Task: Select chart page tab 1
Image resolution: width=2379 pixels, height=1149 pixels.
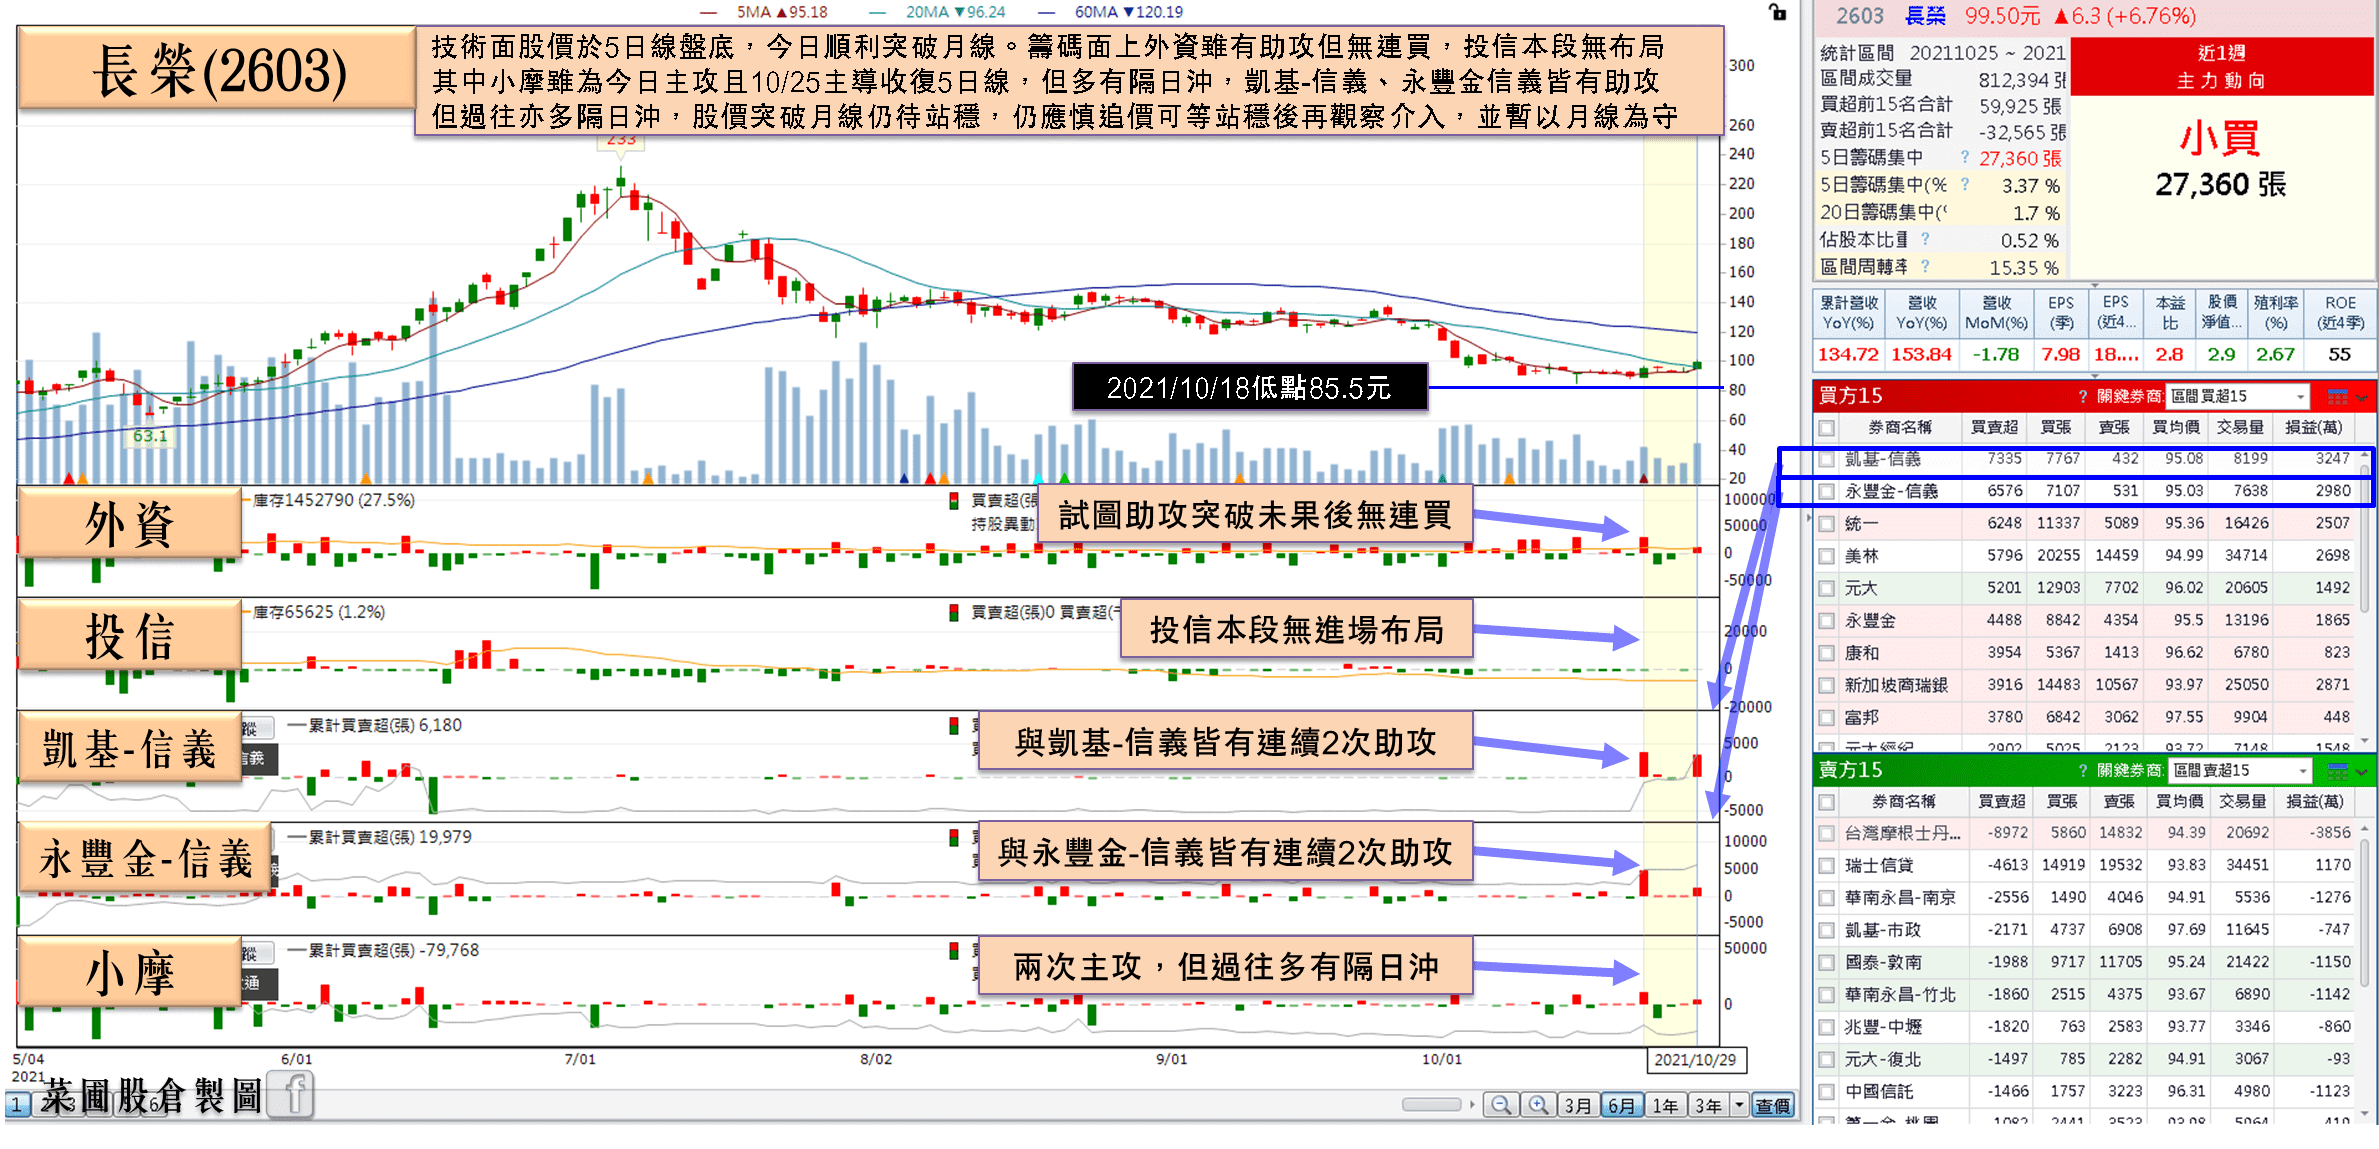Action: [x=17, y=1105]
